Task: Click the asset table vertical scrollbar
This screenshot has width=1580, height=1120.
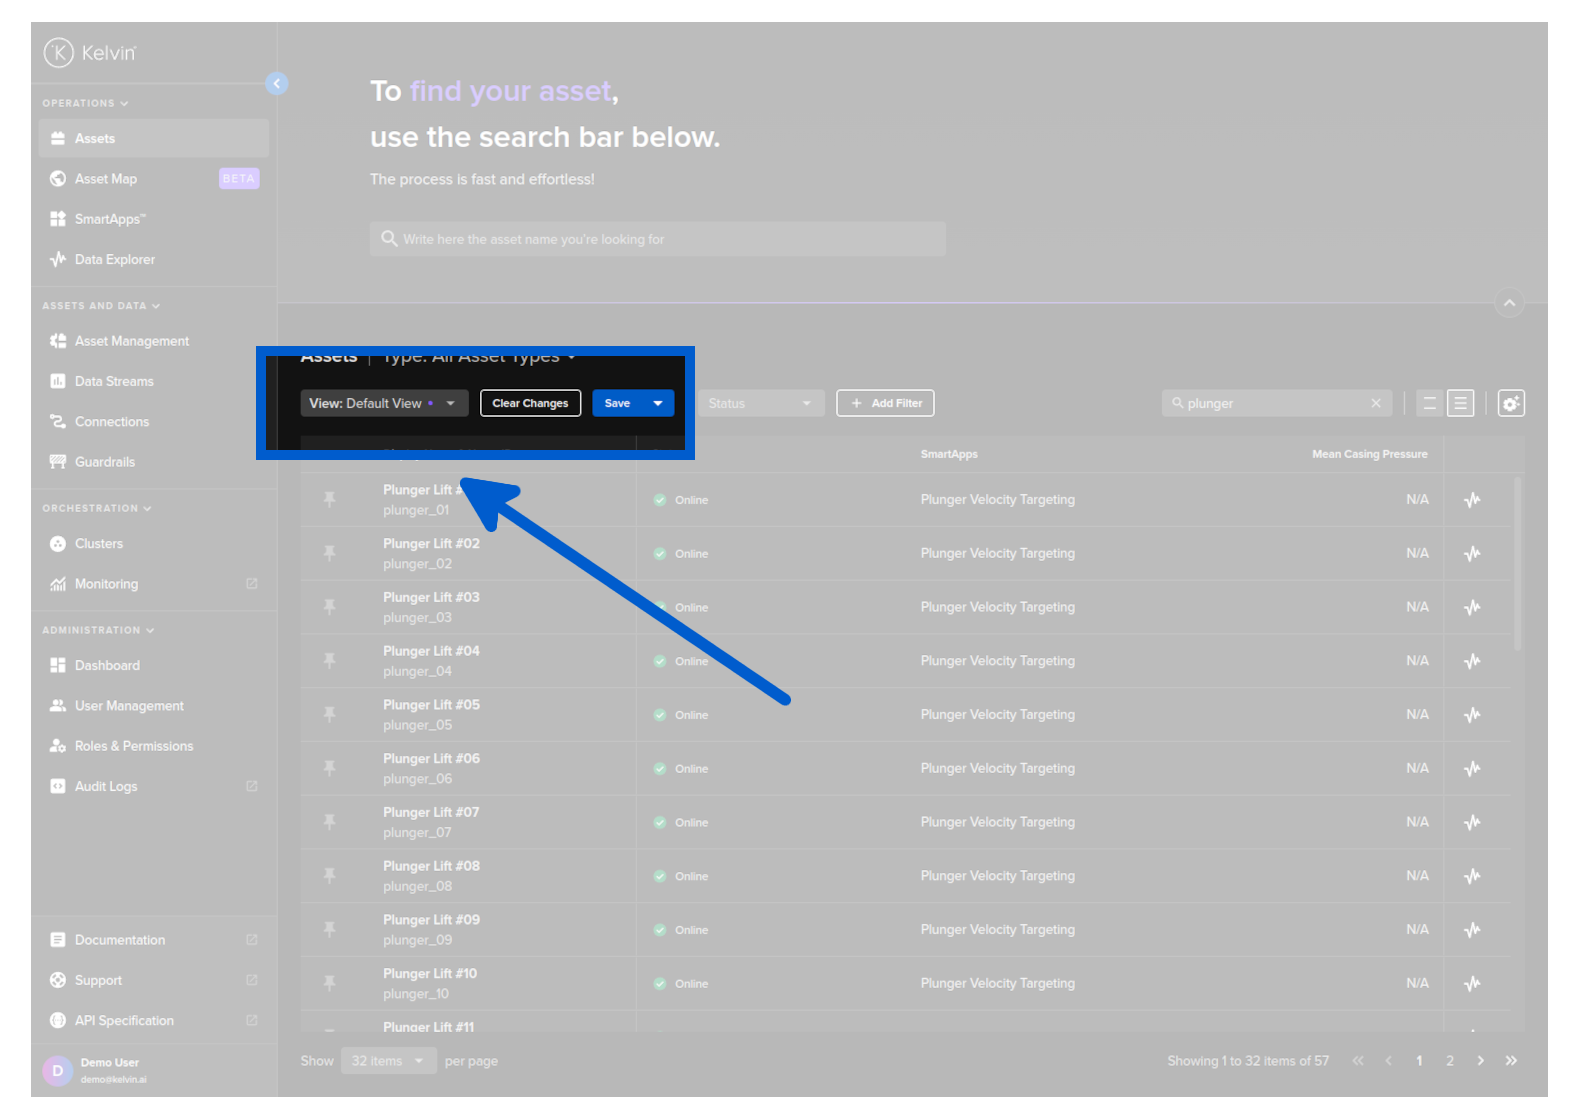Action: [1517, 565]
